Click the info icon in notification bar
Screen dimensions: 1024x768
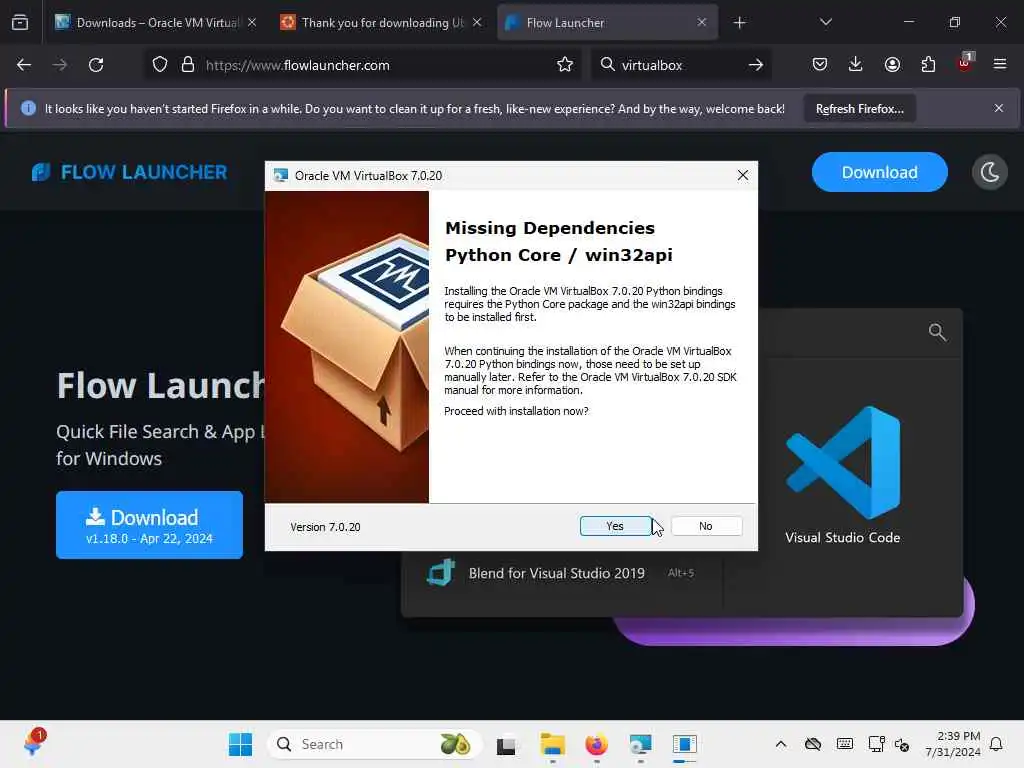28,108
